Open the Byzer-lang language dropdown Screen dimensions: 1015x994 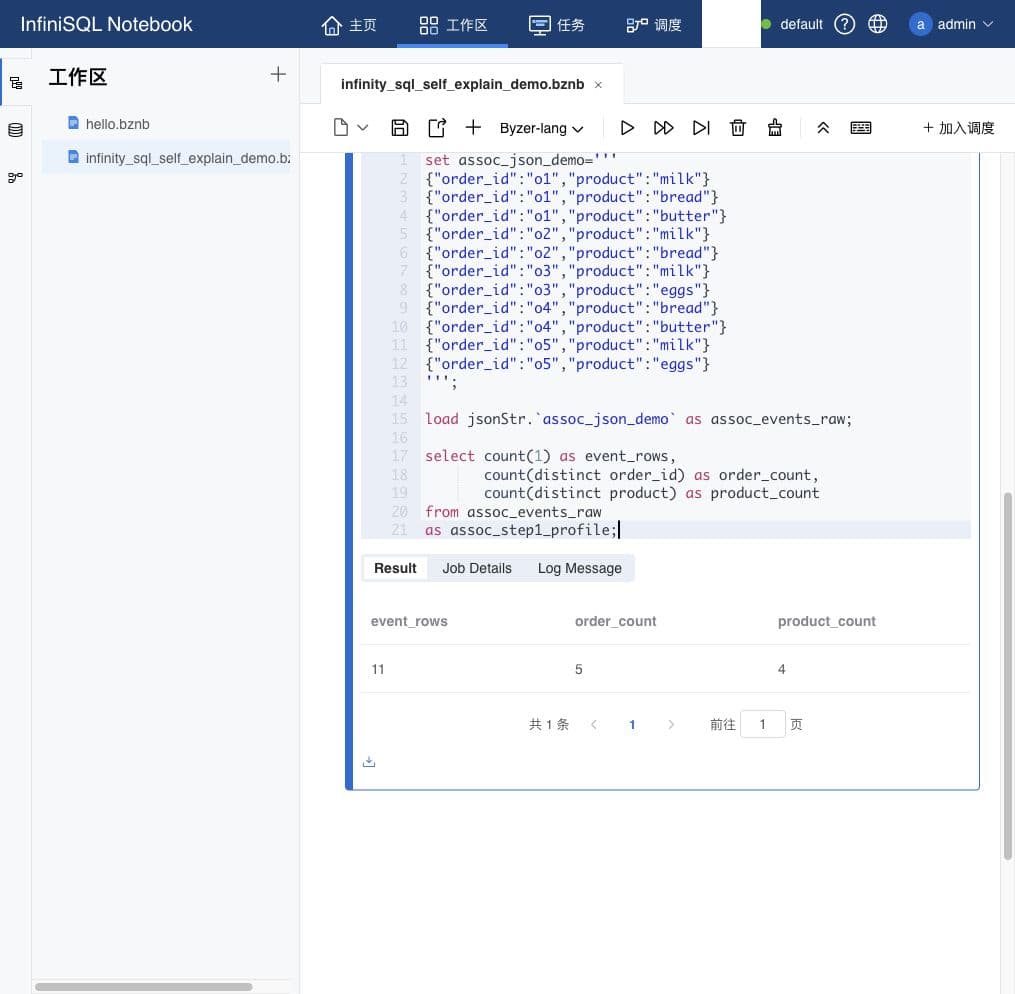[541, 128]
